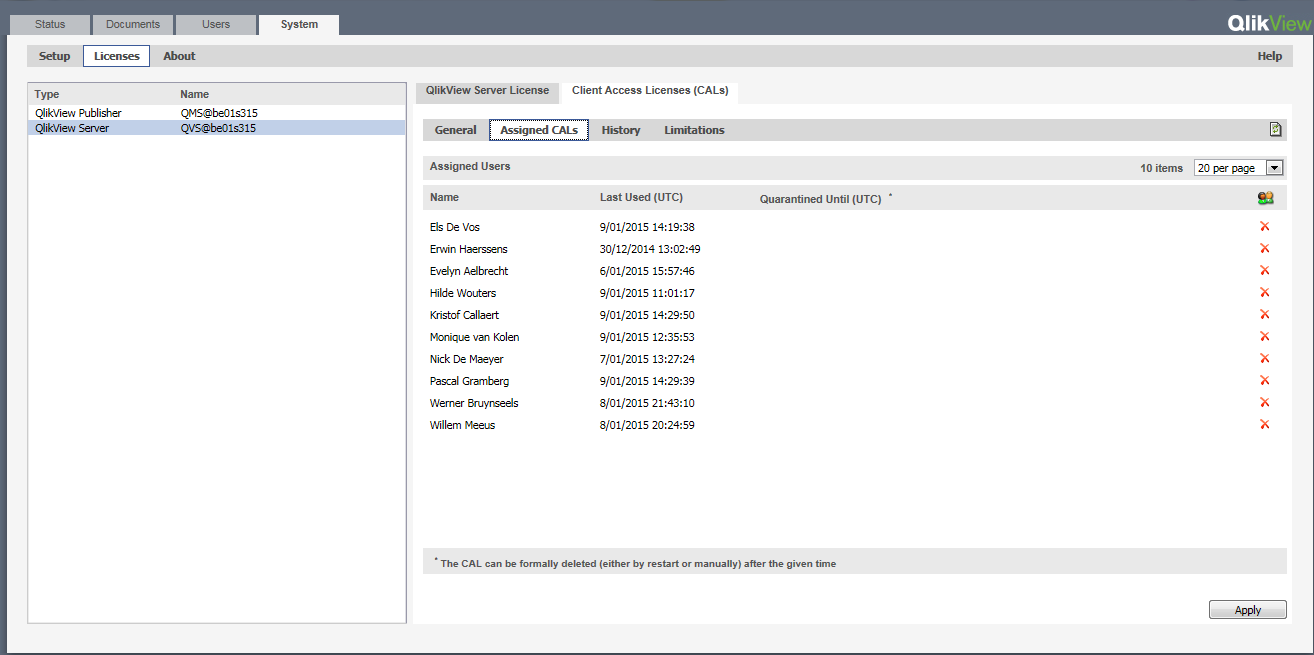The image size is (1314, 655).
Task: Sort by Name column header
Action: coord(444,197)
